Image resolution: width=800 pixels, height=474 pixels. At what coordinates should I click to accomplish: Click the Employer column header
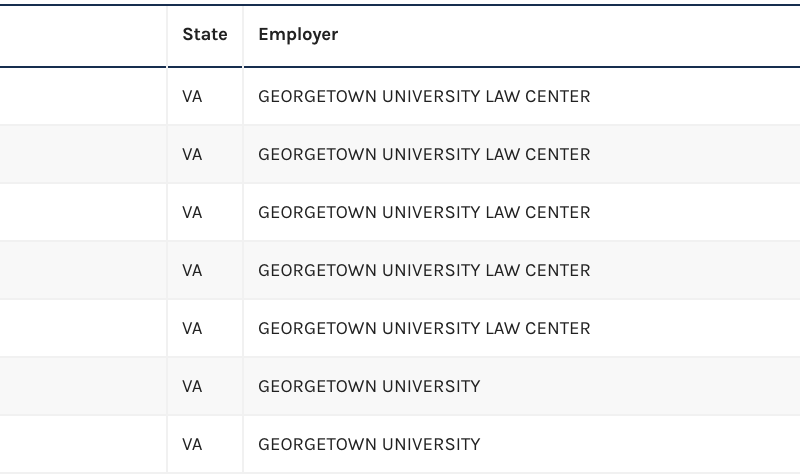point(298,35)
